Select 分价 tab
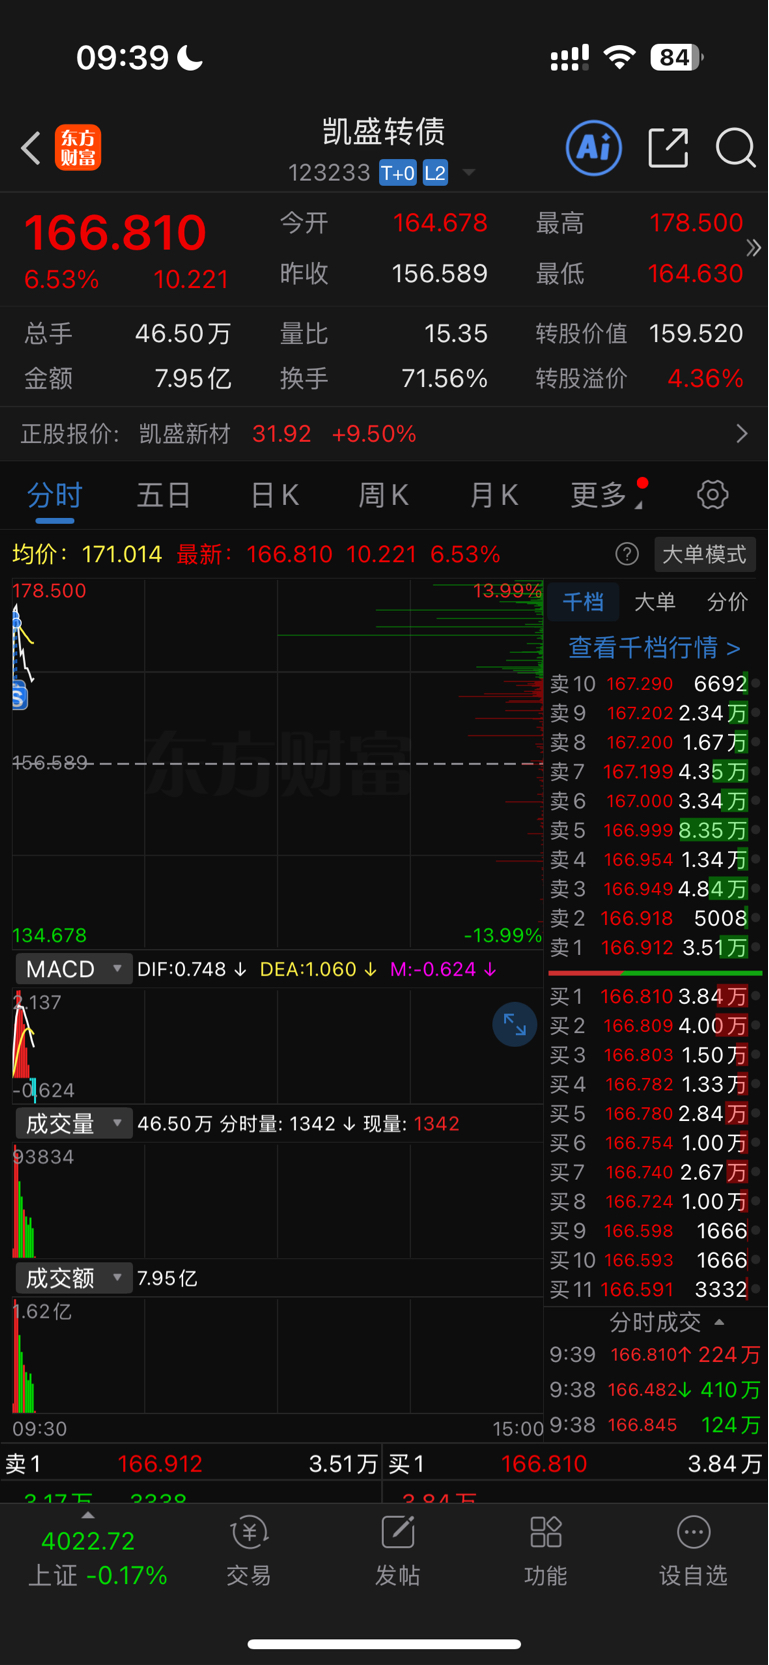The height and width of the screenshot is (1665, 769). (x=727, y=602)
